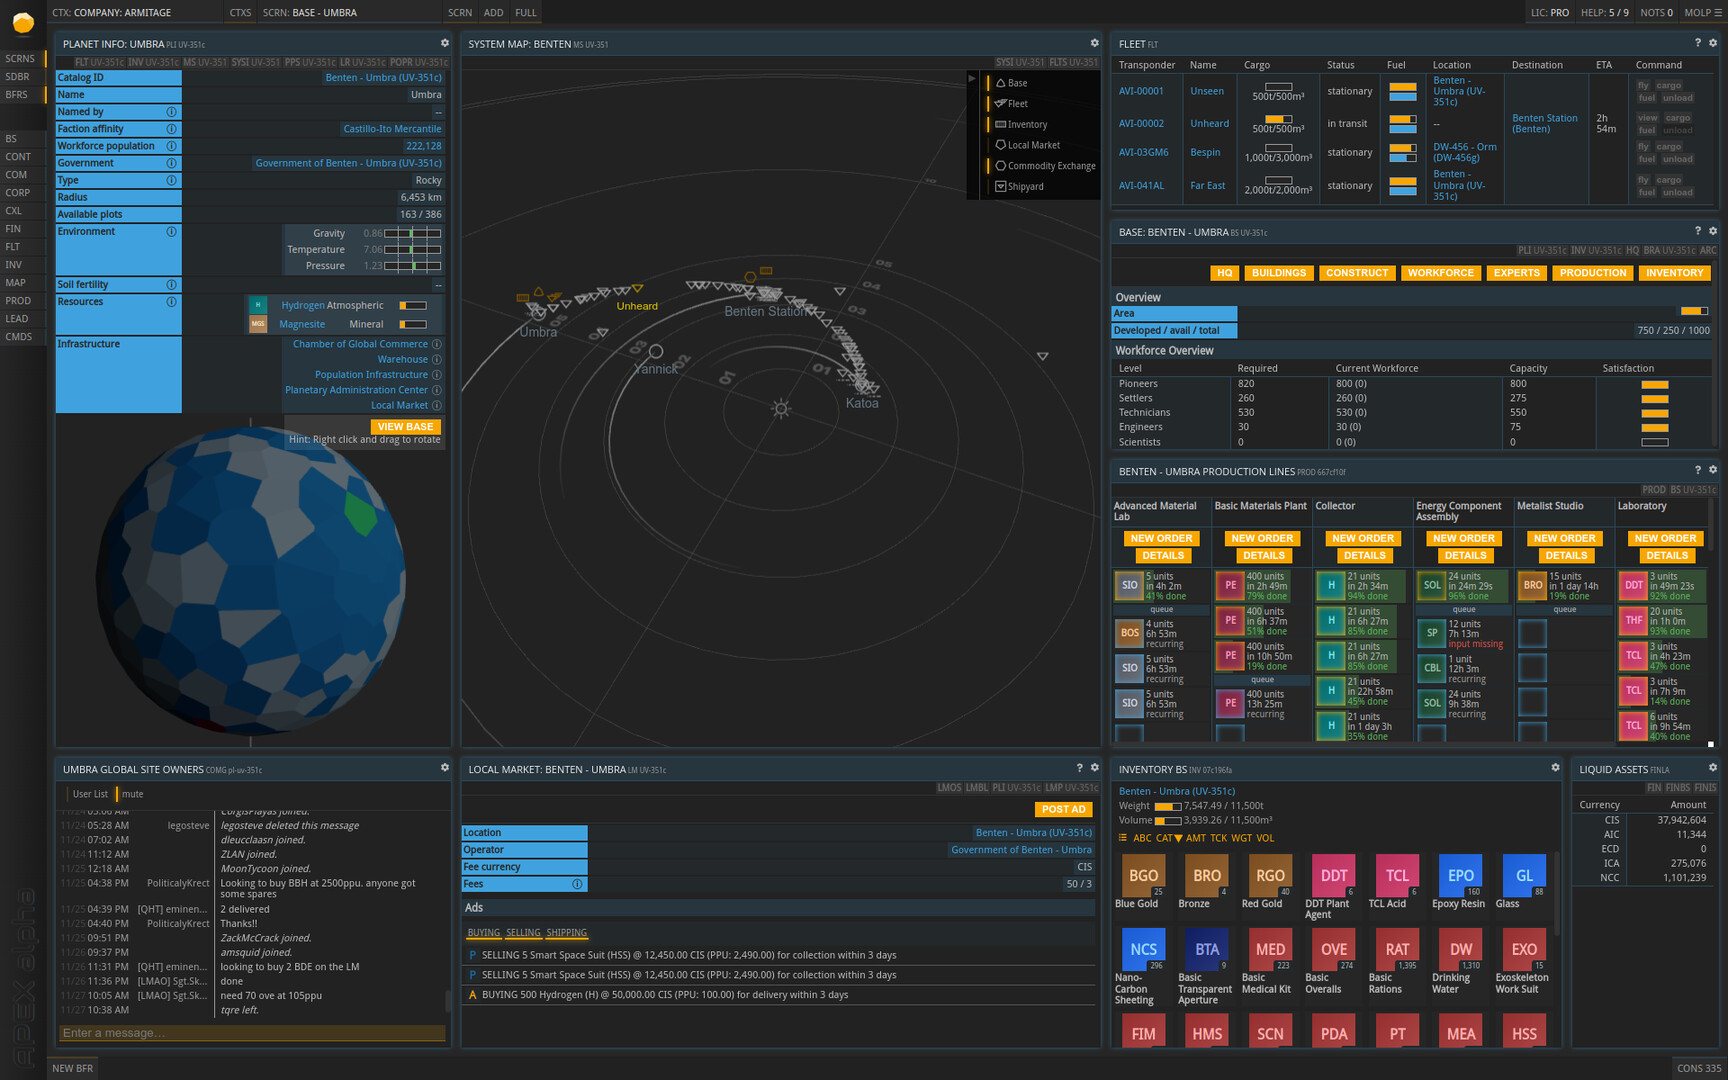
Task: Switch to the SELLING ads tab
Action: click(523, 932)
